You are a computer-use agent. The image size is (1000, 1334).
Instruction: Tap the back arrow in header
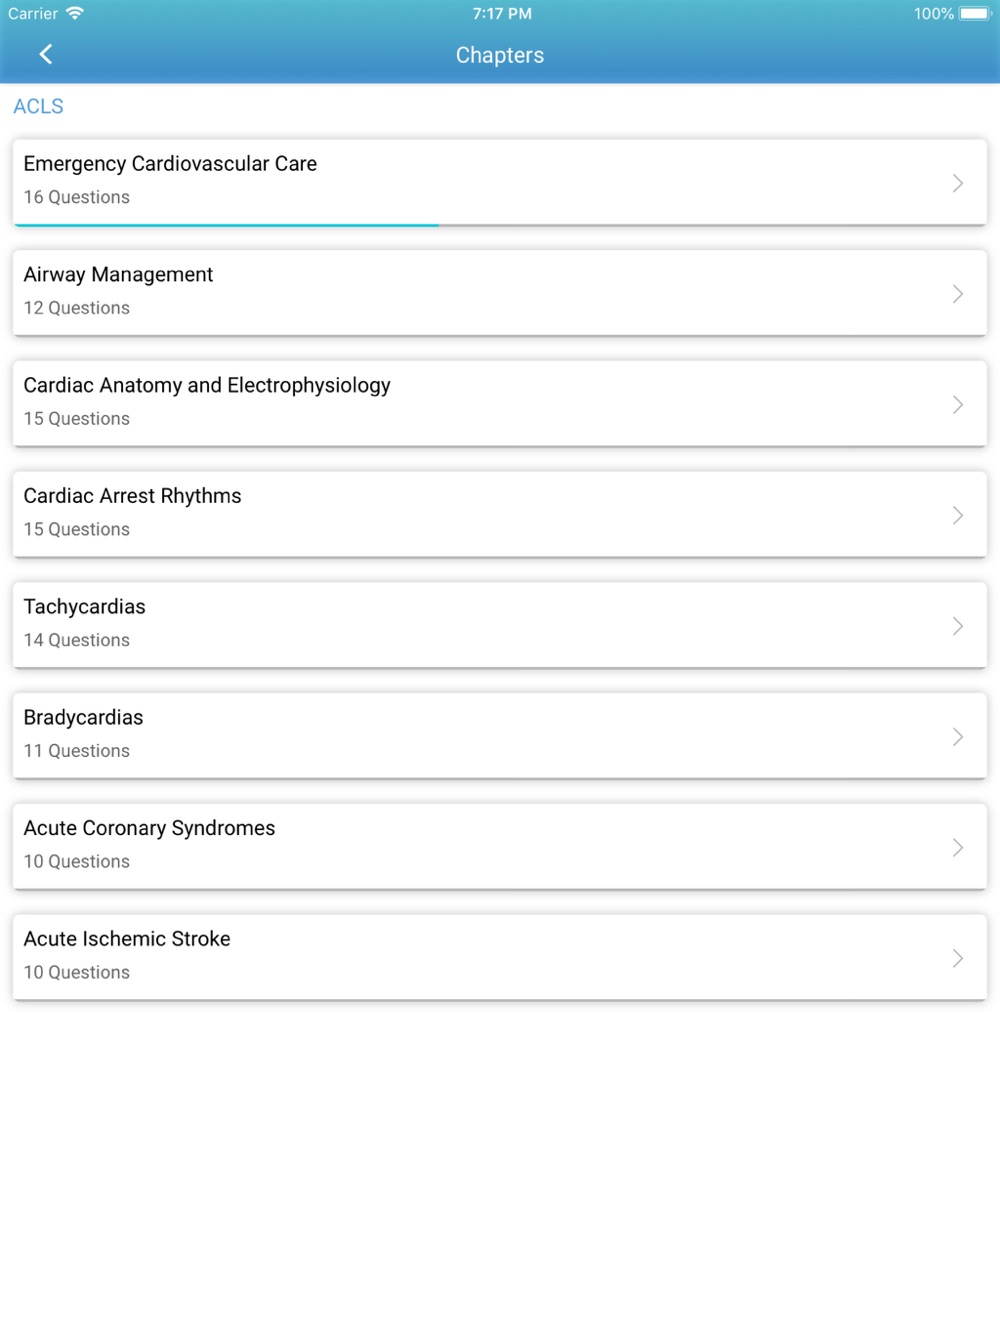(x=45, y=54)
